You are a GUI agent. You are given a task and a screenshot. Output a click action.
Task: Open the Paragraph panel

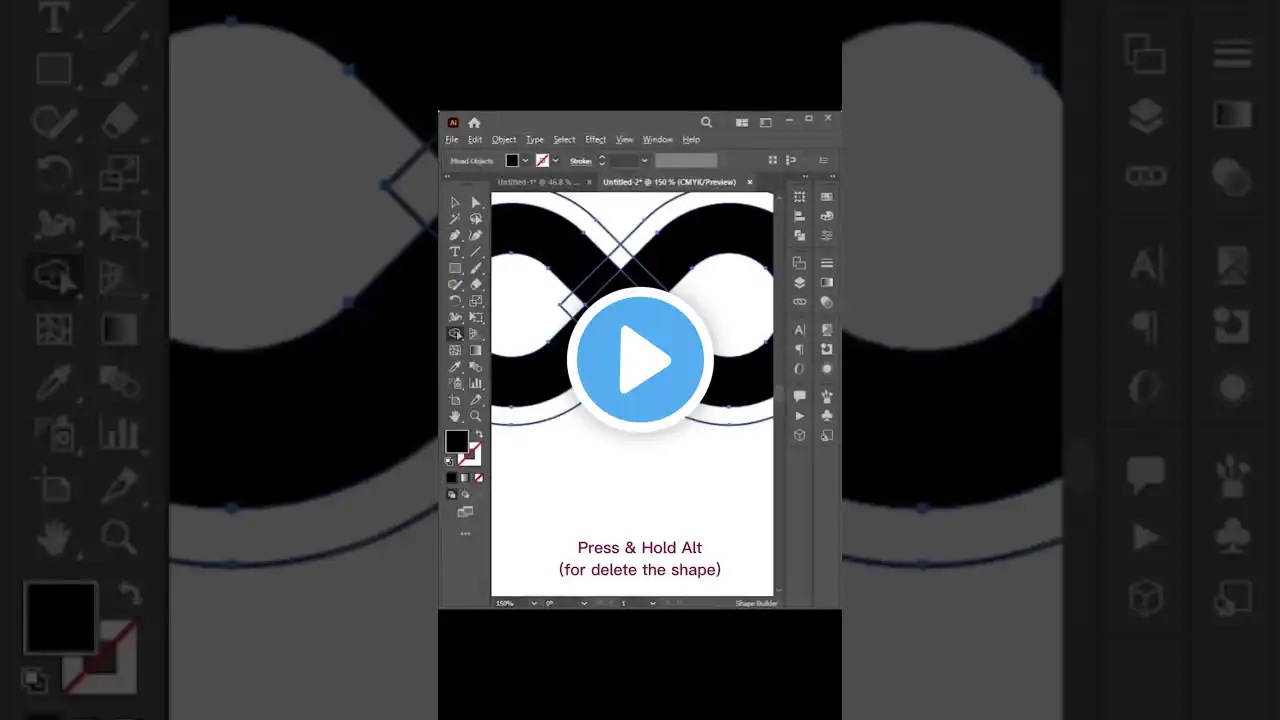coord(799,349)
